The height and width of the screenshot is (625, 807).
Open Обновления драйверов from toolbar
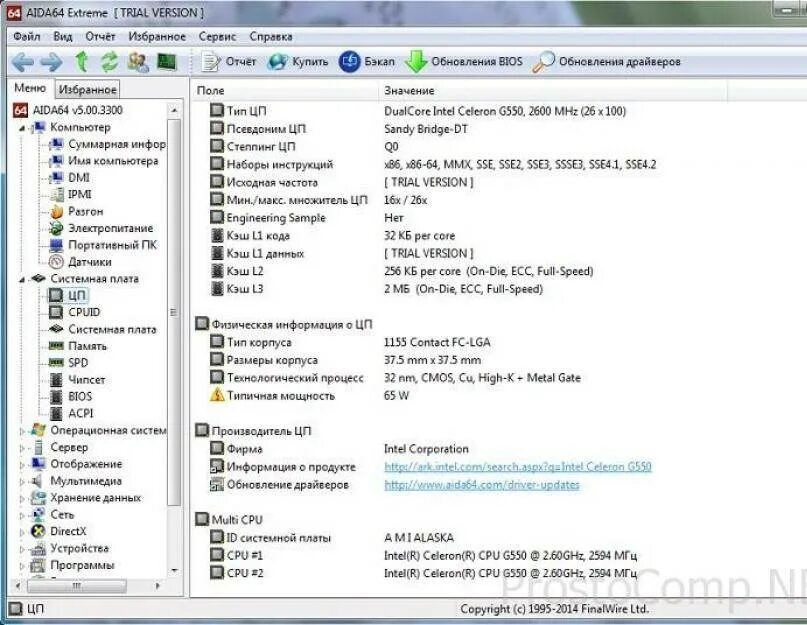pyautogui.click(x=606, y=62)
